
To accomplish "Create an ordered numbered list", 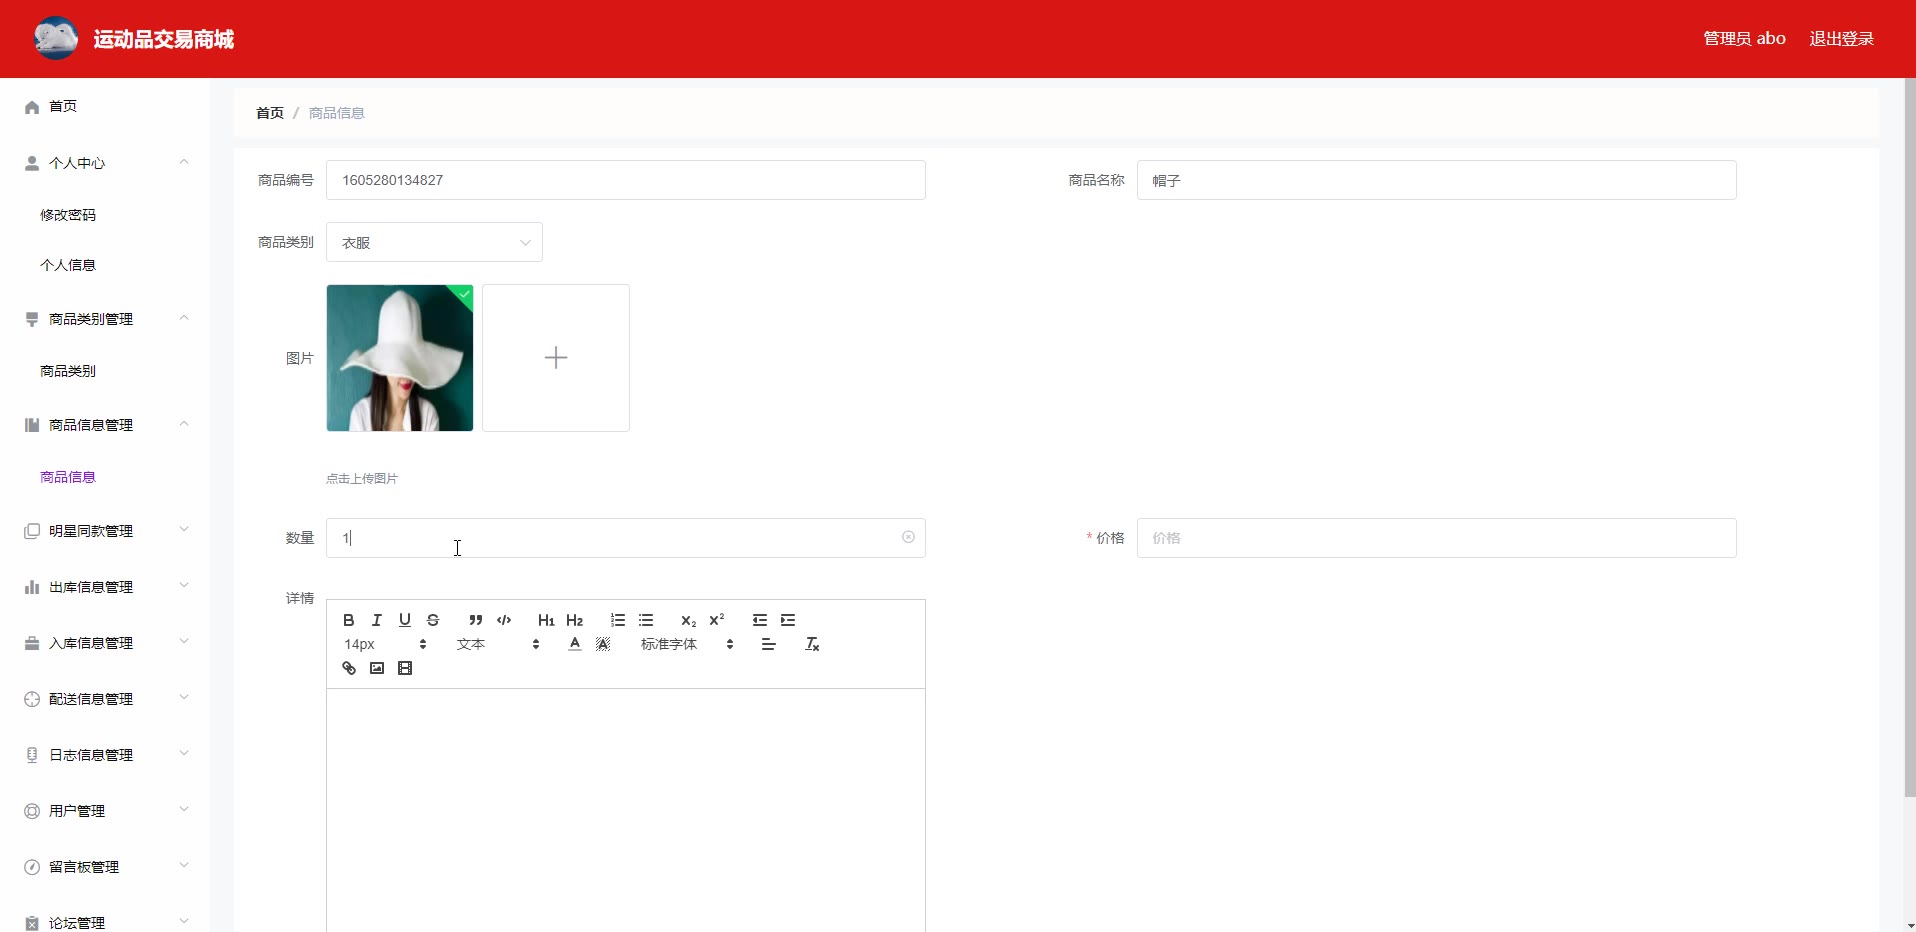I will [x=618, y=620].
